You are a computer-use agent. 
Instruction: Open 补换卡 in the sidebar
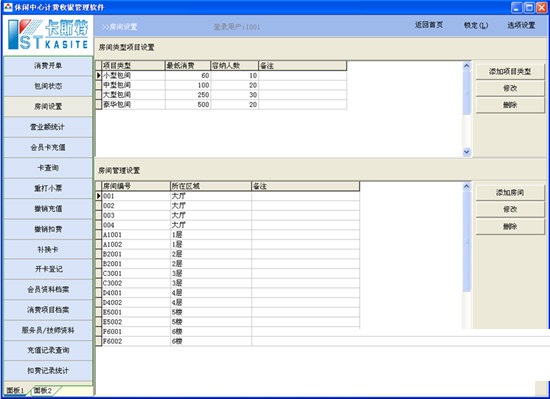(48, 249)
